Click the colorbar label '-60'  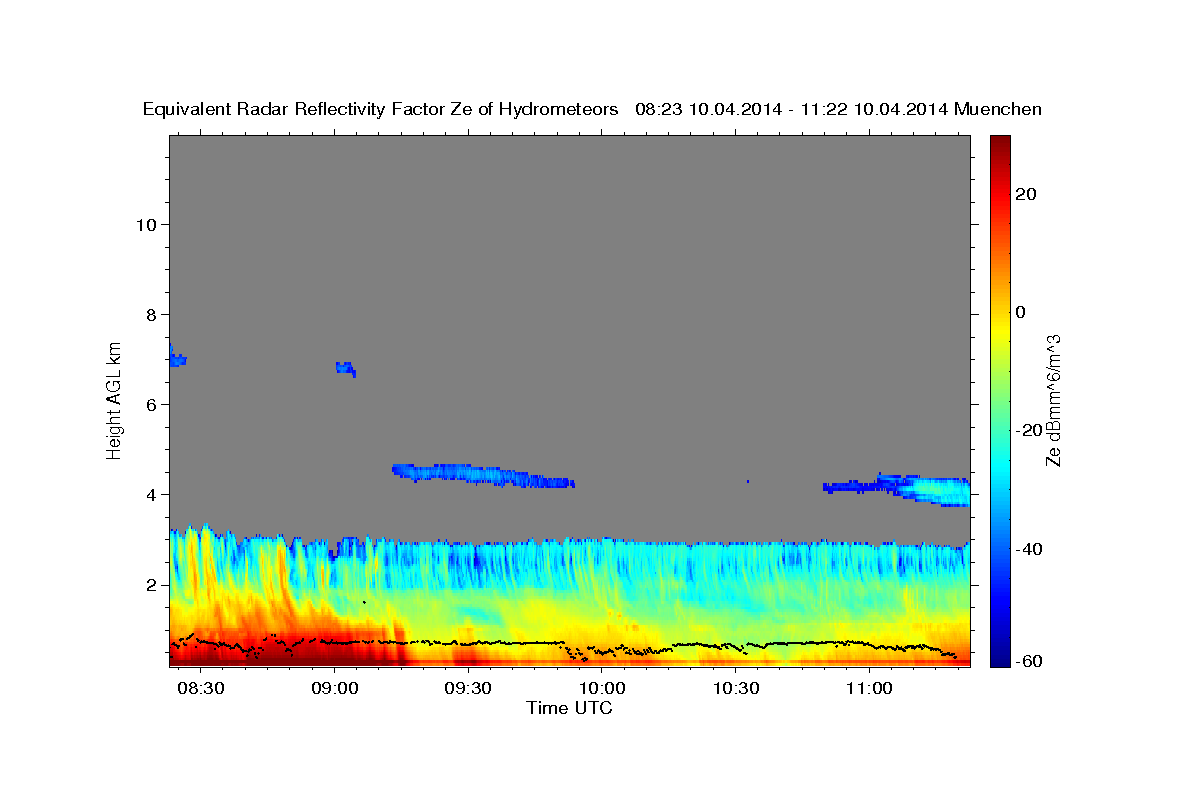[1029, 661]
